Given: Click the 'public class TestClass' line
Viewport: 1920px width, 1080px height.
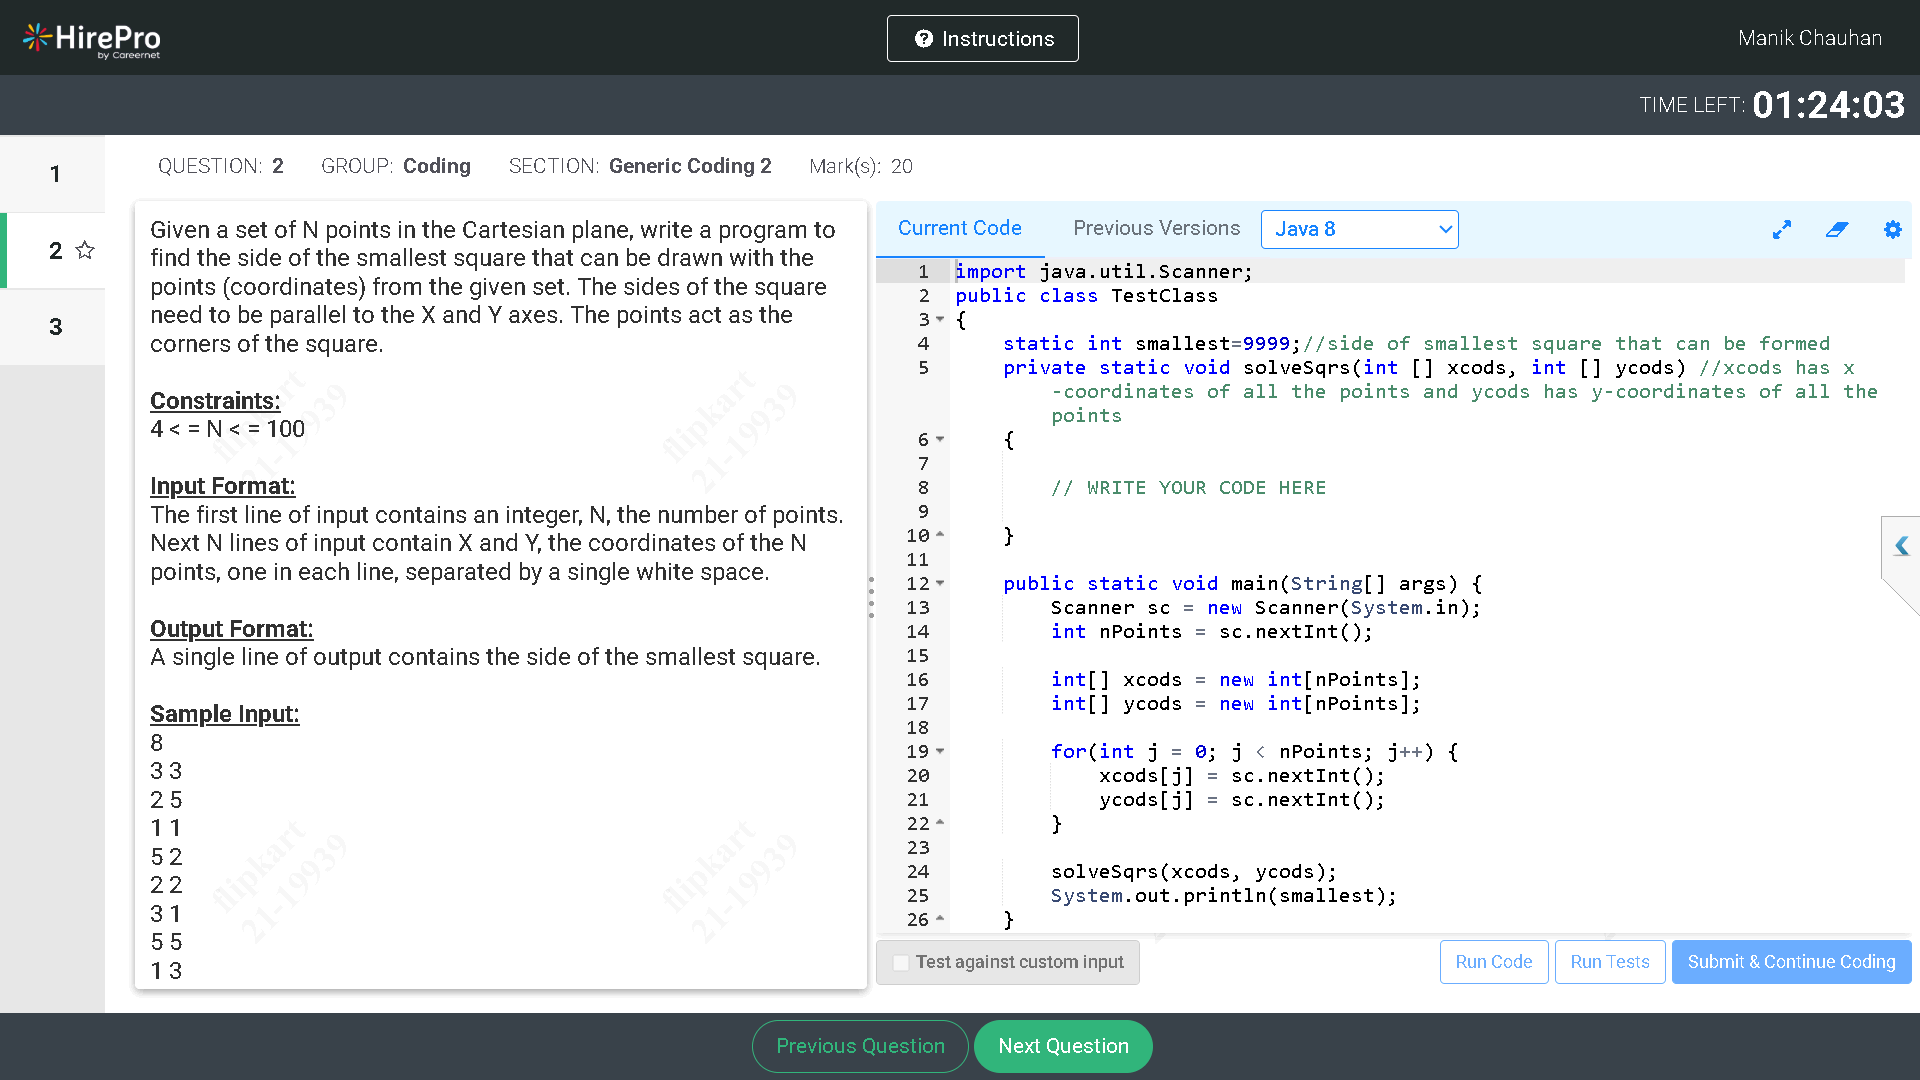Looking at the screenshot, I should pyautogui.click(x=1086, y=296).
